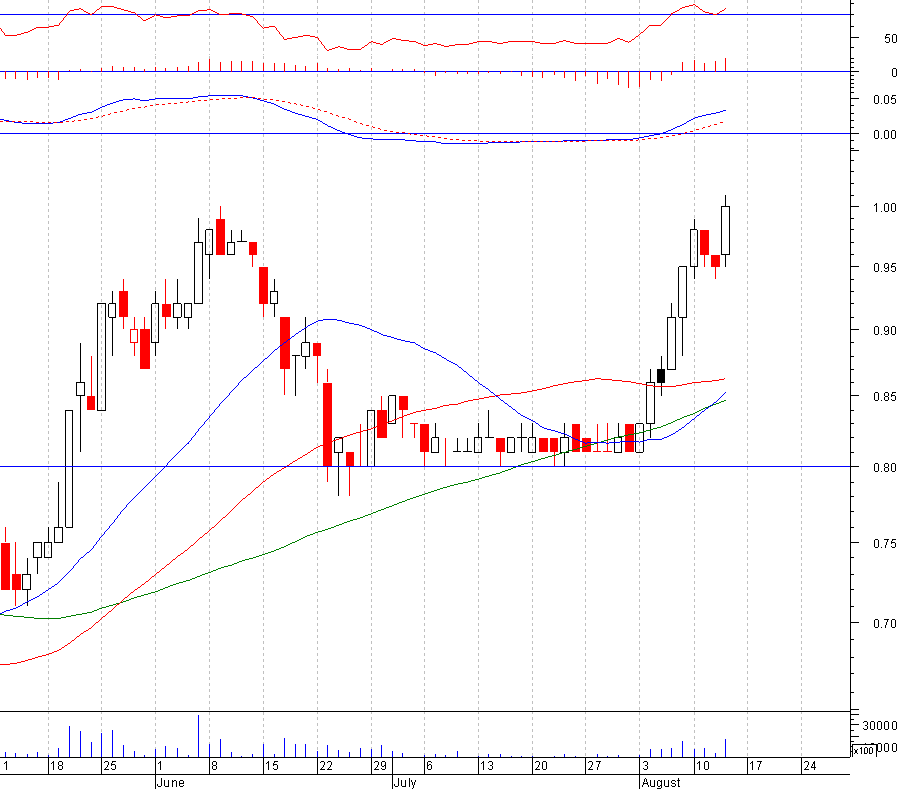901x789 pixels.
Task: Select the date label 18
Action: point(57,766)
